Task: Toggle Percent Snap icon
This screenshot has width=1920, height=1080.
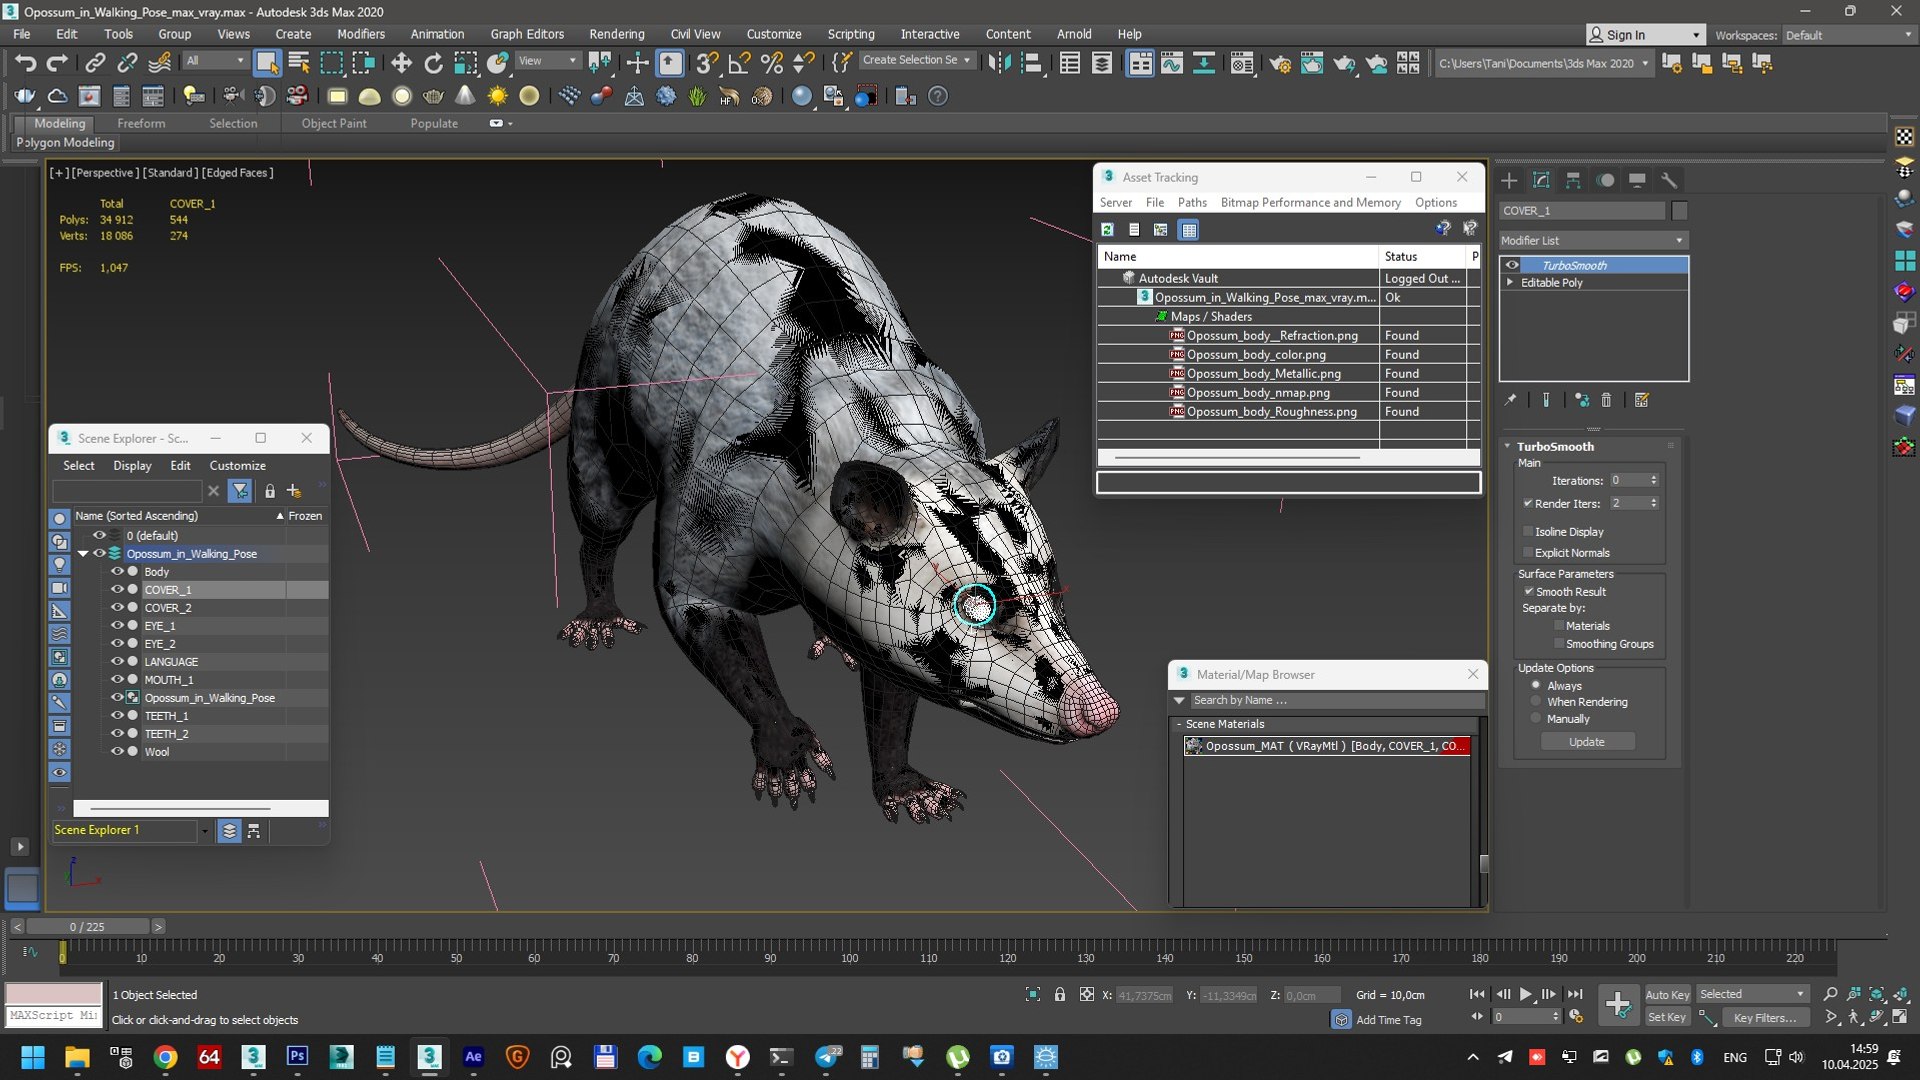Action: point(771,63)
